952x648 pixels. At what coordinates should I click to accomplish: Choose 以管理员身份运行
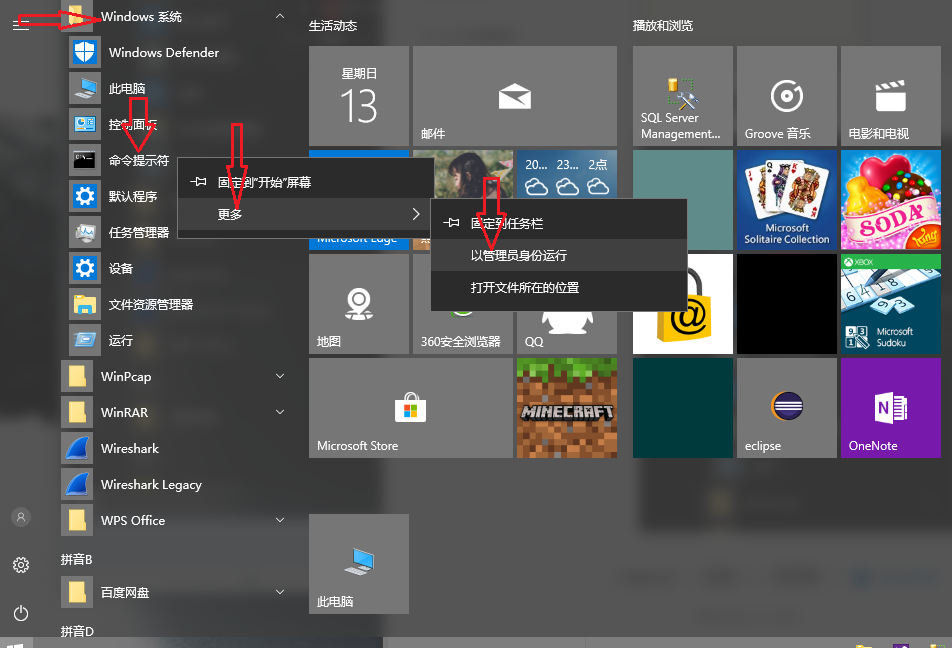click(559, 255)
